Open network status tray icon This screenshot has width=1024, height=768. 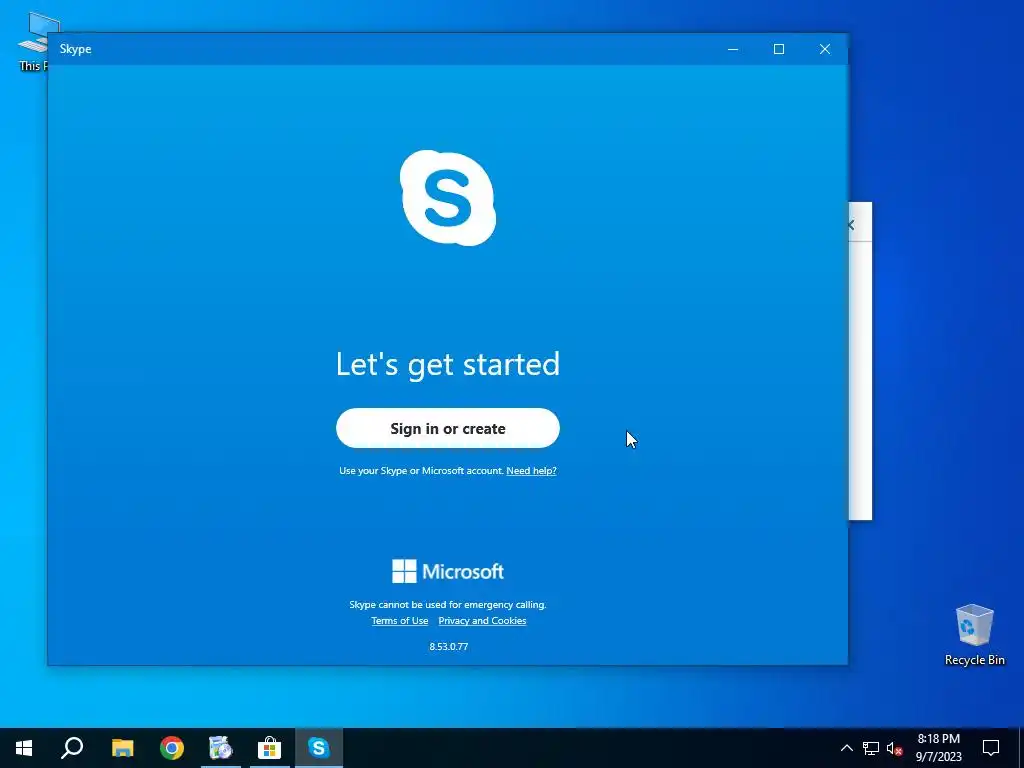pyautogui.click(x=871, y=748)
